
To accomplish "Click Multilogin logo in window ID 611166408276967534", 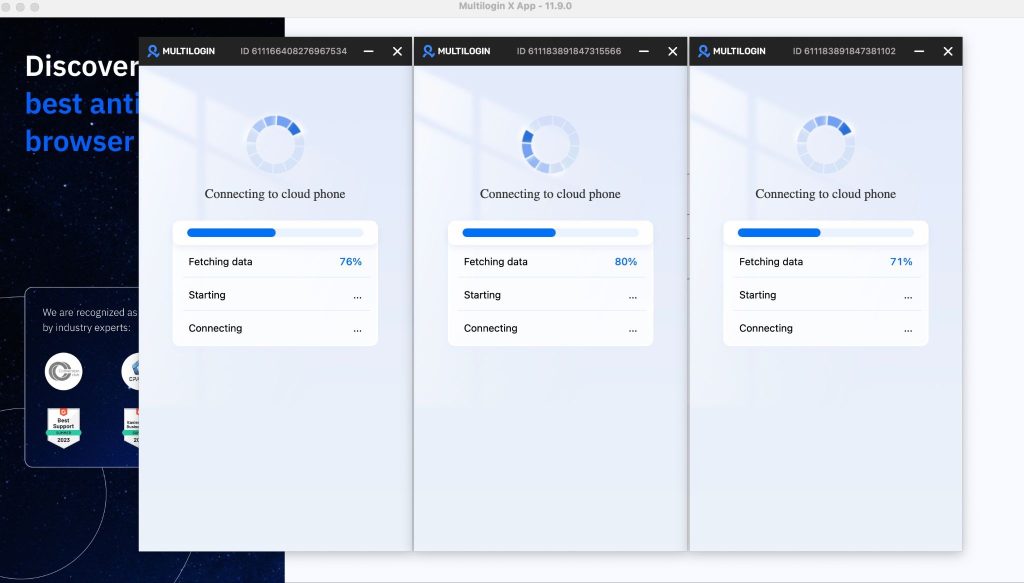I will point(181,51).
